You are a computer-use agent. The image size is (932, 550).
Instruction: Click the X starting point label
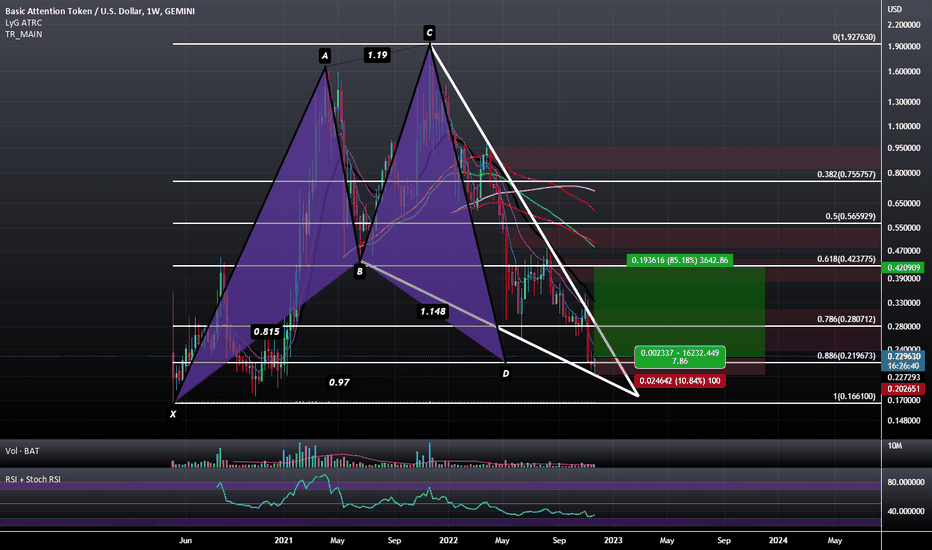173,414
